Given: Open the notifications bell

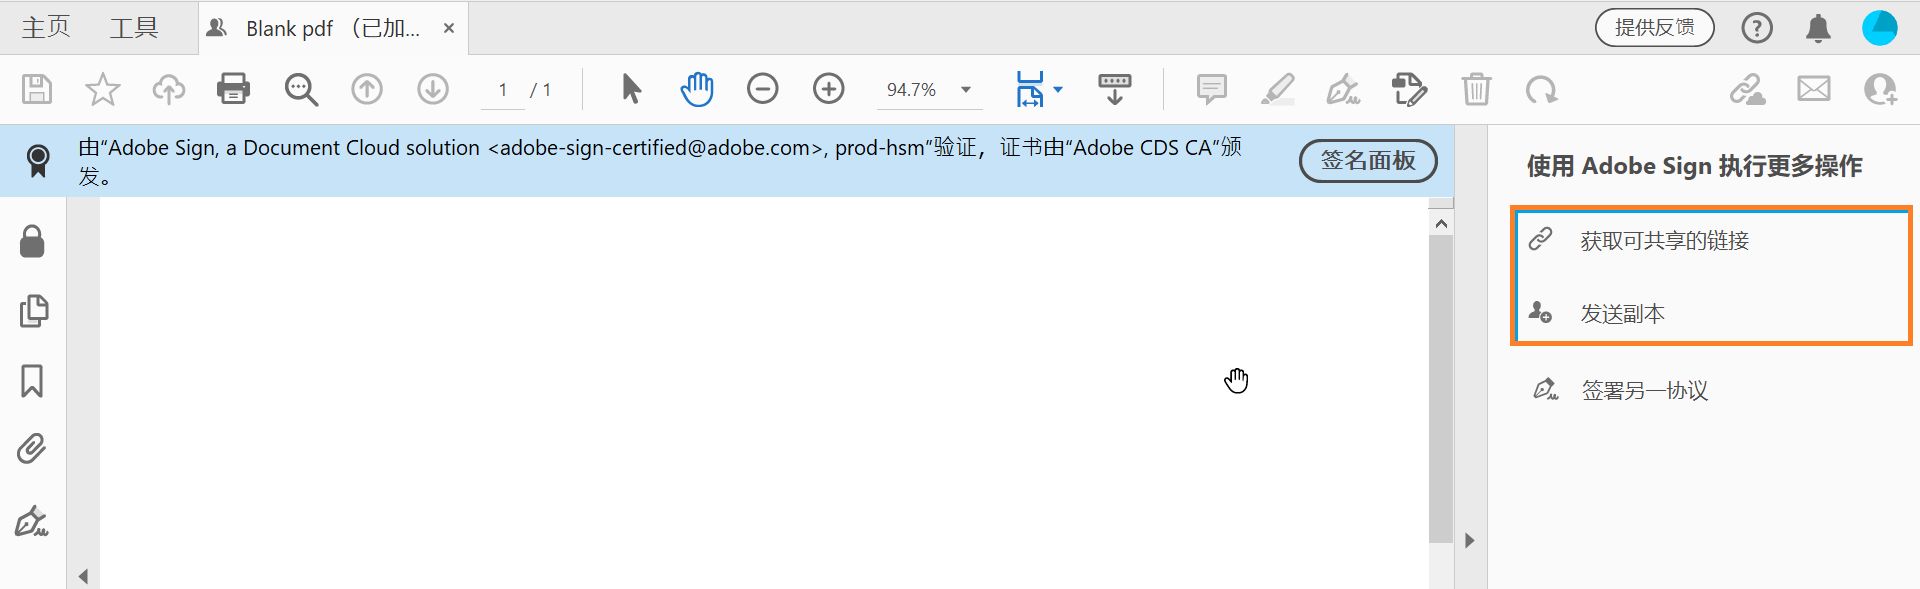Looking at the screenshot, I should (1818, 28).
